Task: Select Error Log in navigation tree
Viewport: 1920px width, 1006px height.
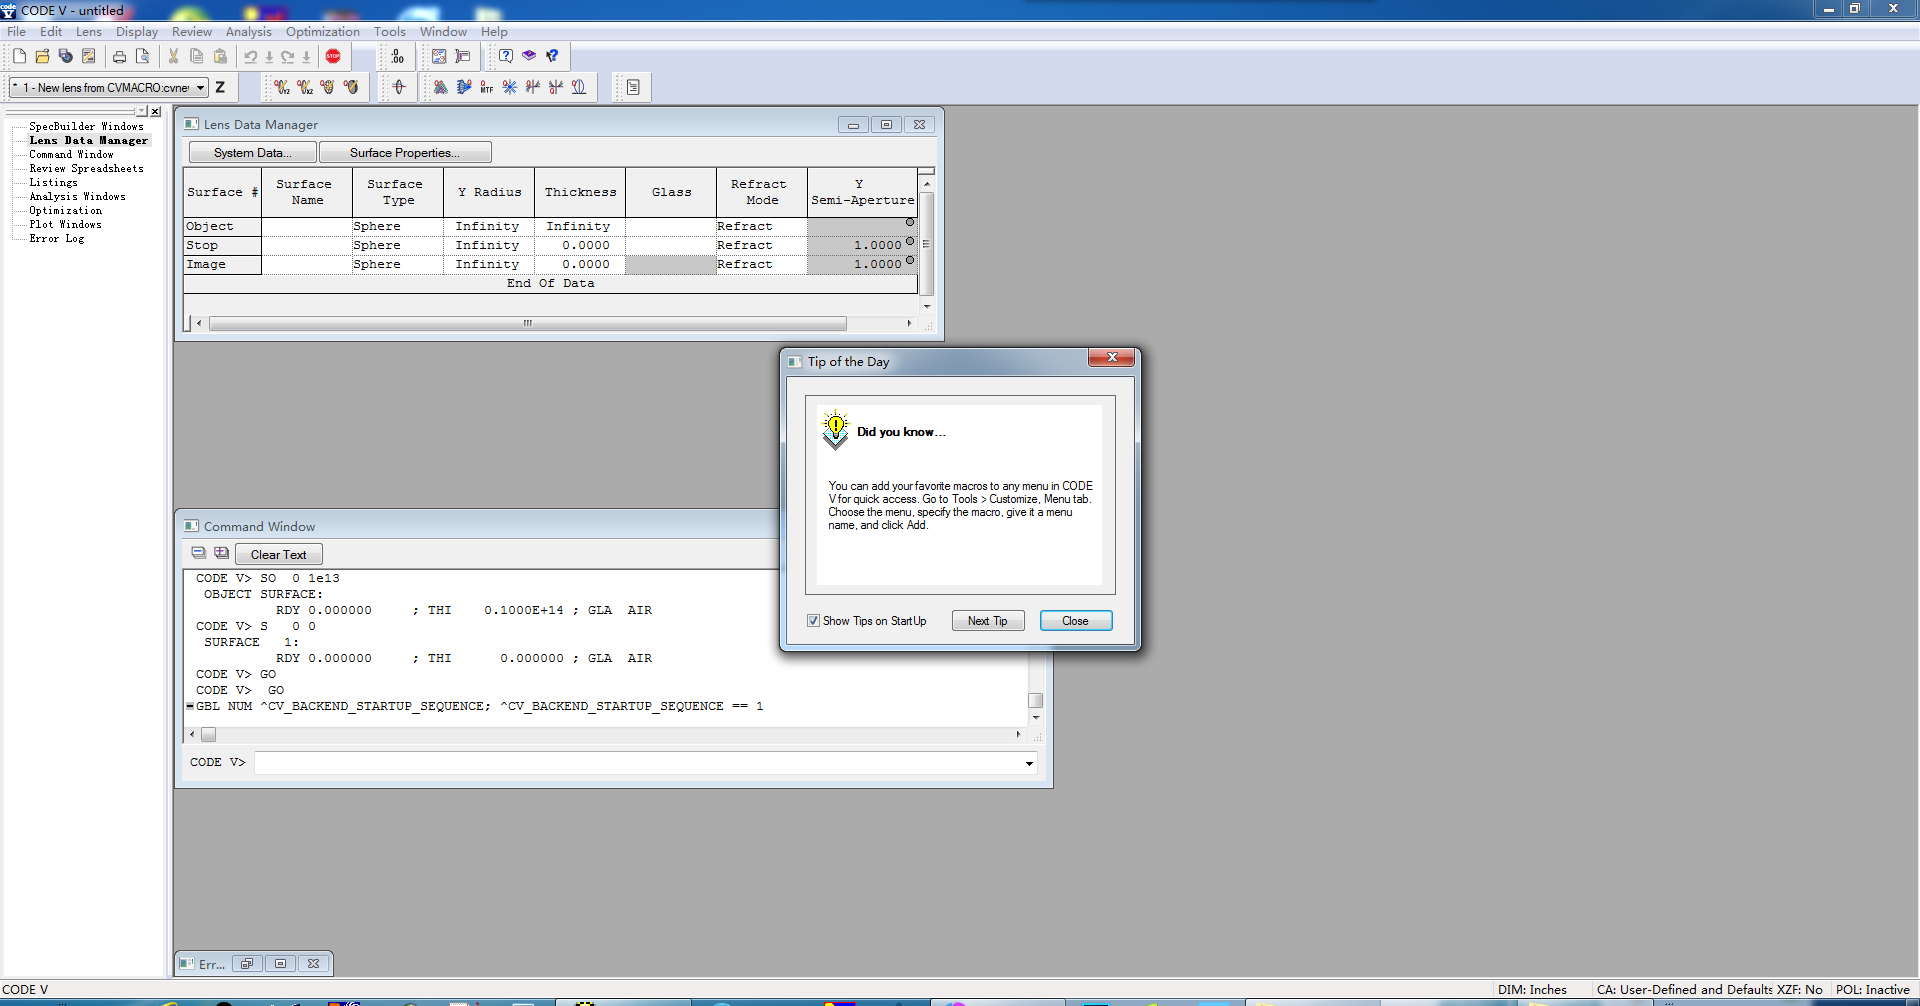Action: pyautogui.click(x=56, y=238)
